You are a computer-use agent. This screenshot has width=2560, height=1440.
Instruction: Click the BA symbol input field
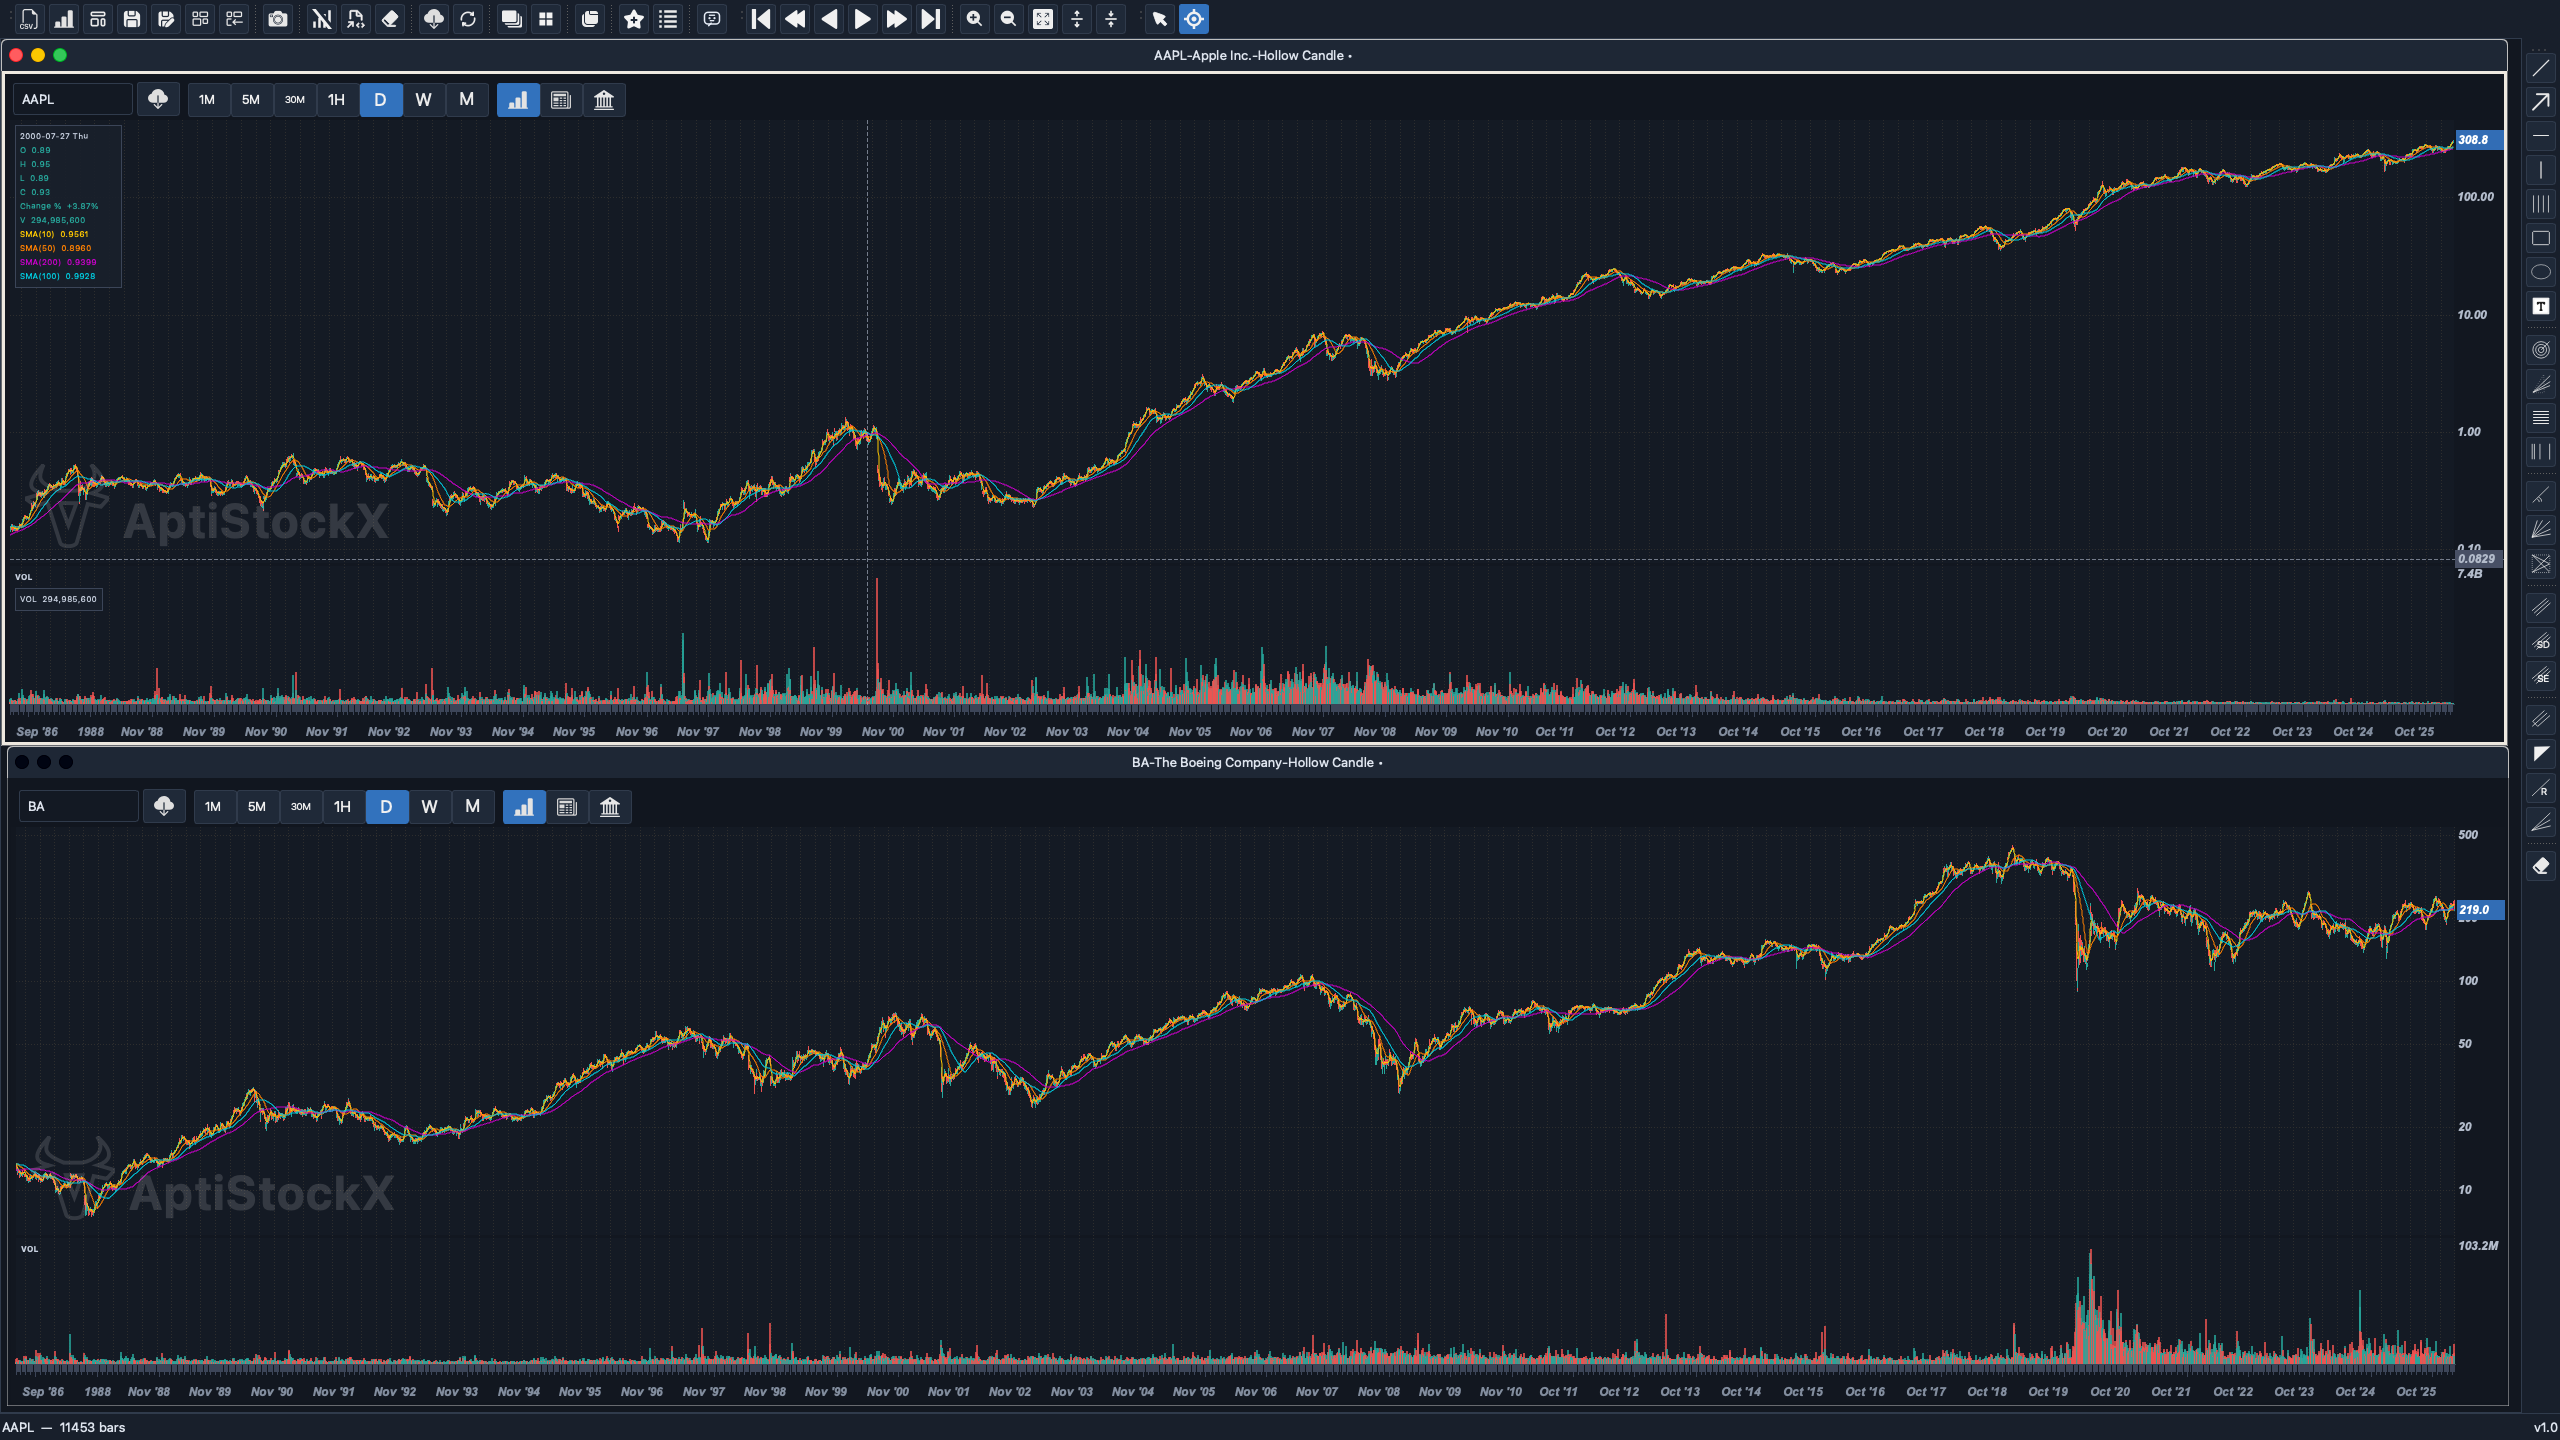(x=78, y=807)
